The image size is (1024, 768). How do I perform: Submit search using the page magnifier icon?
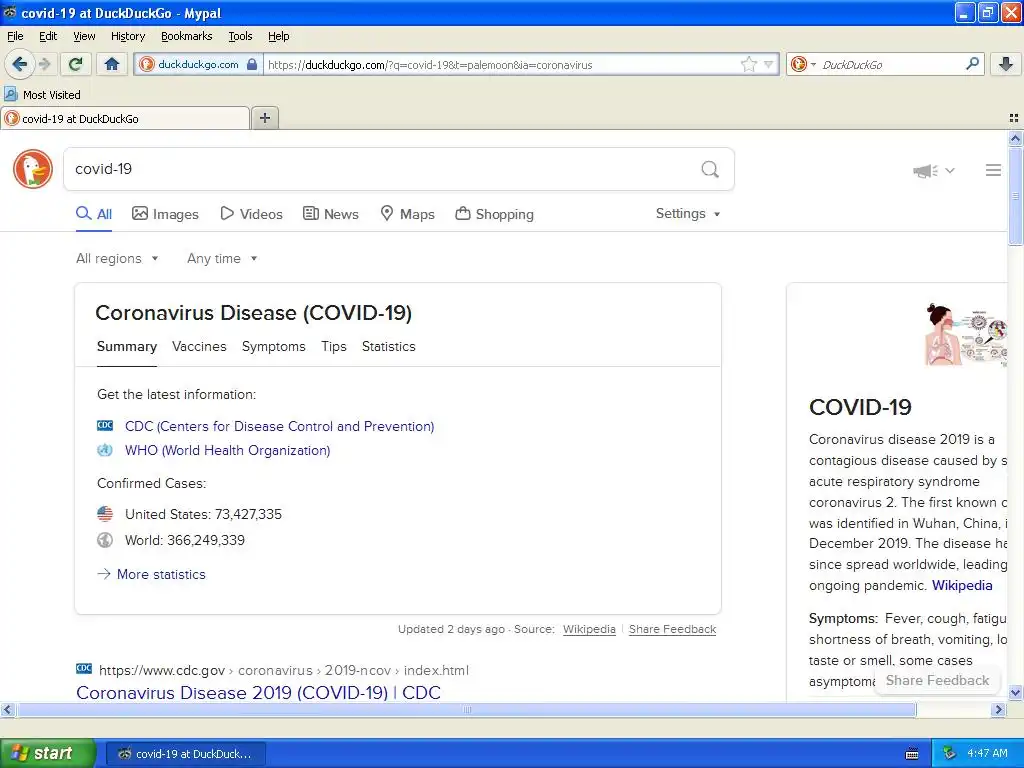(710, 169)
